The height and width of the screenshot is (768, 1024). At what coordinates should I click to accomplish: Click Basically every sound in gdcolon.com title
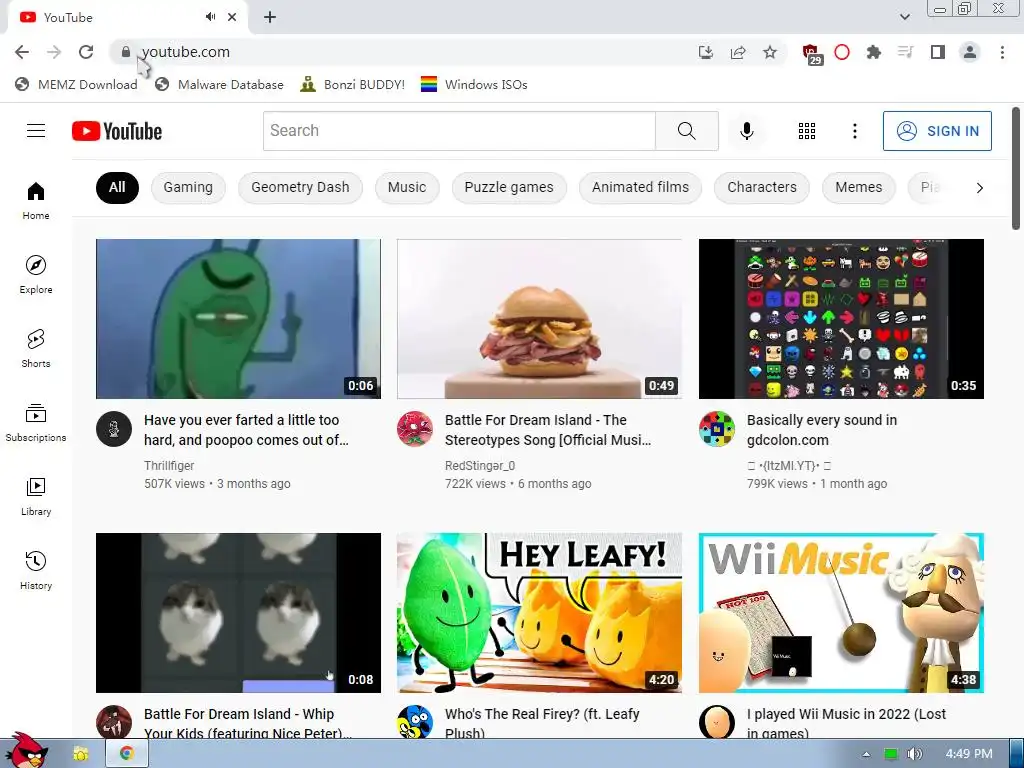click(822, 430)
